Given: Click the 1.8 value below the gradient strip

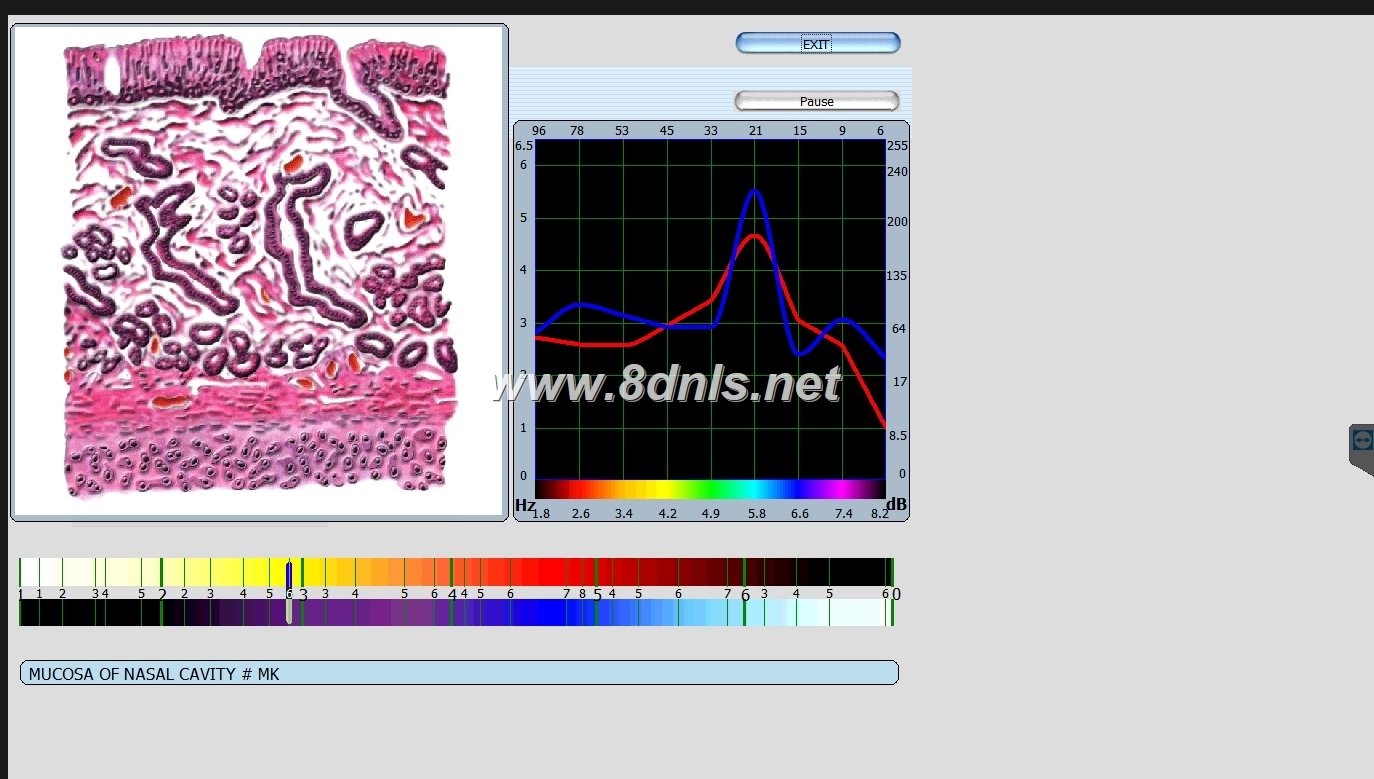Looking at the screenshot, I should [540, 513].
